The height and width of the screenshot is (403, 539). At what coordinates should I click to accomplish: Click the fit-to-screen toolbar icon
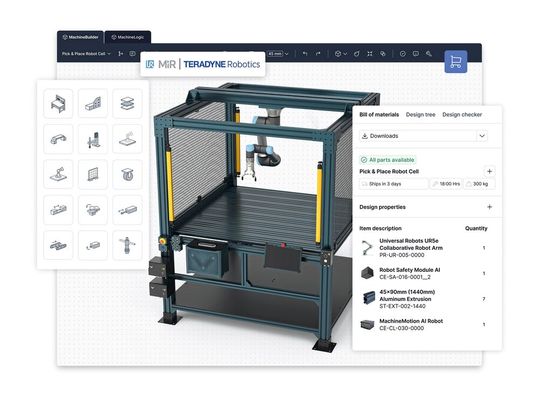point(370,54)
